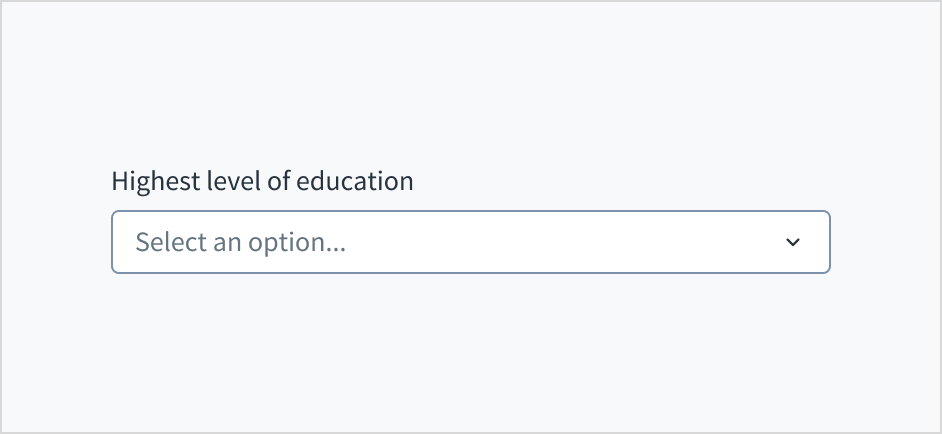942x434 pixels.
Task: Click the chevron-down arrow in the select box
Action: click(x=793, y=242)
